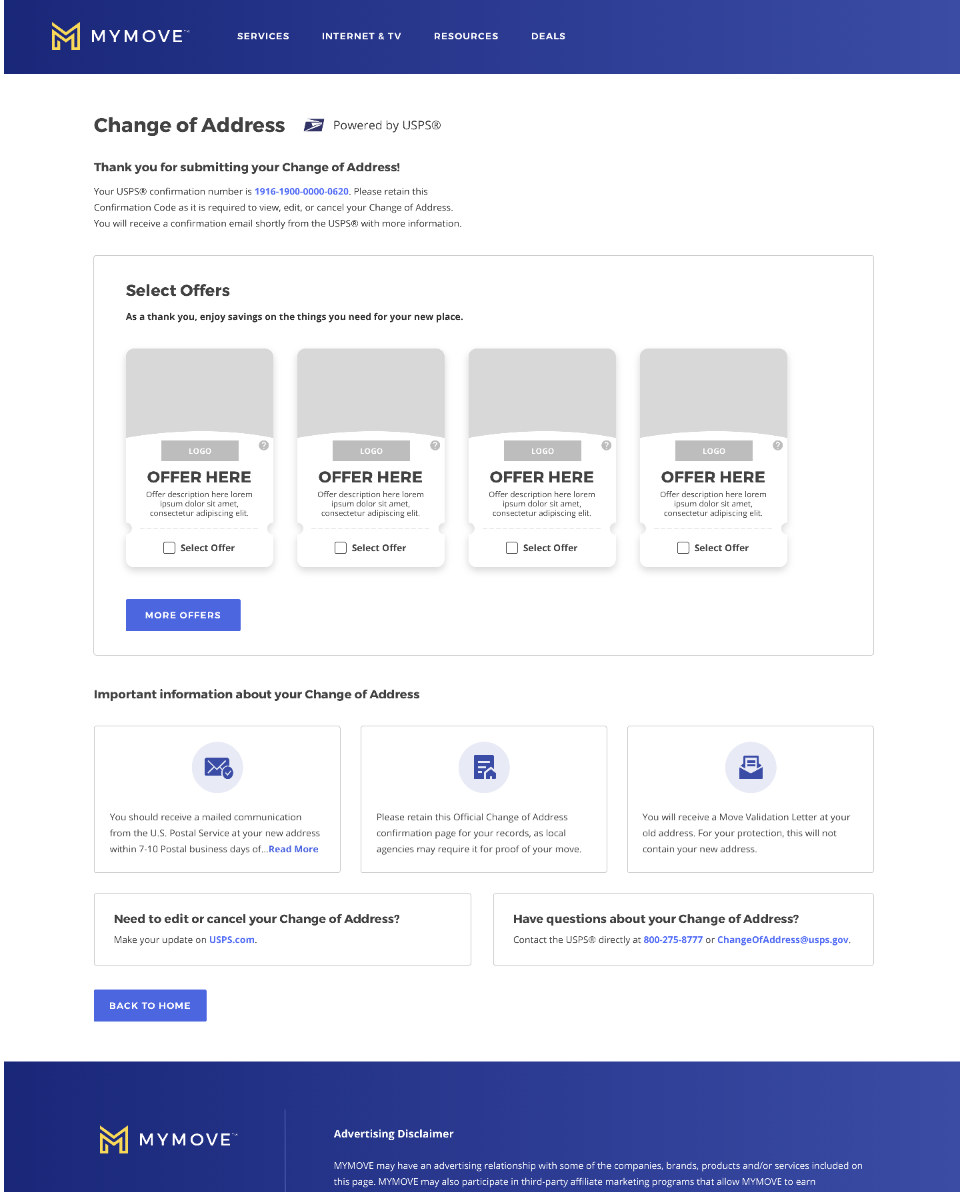Click the Read More link
Image resolution: width=960 pixels, height=1192 pixels.
(293, 849)
